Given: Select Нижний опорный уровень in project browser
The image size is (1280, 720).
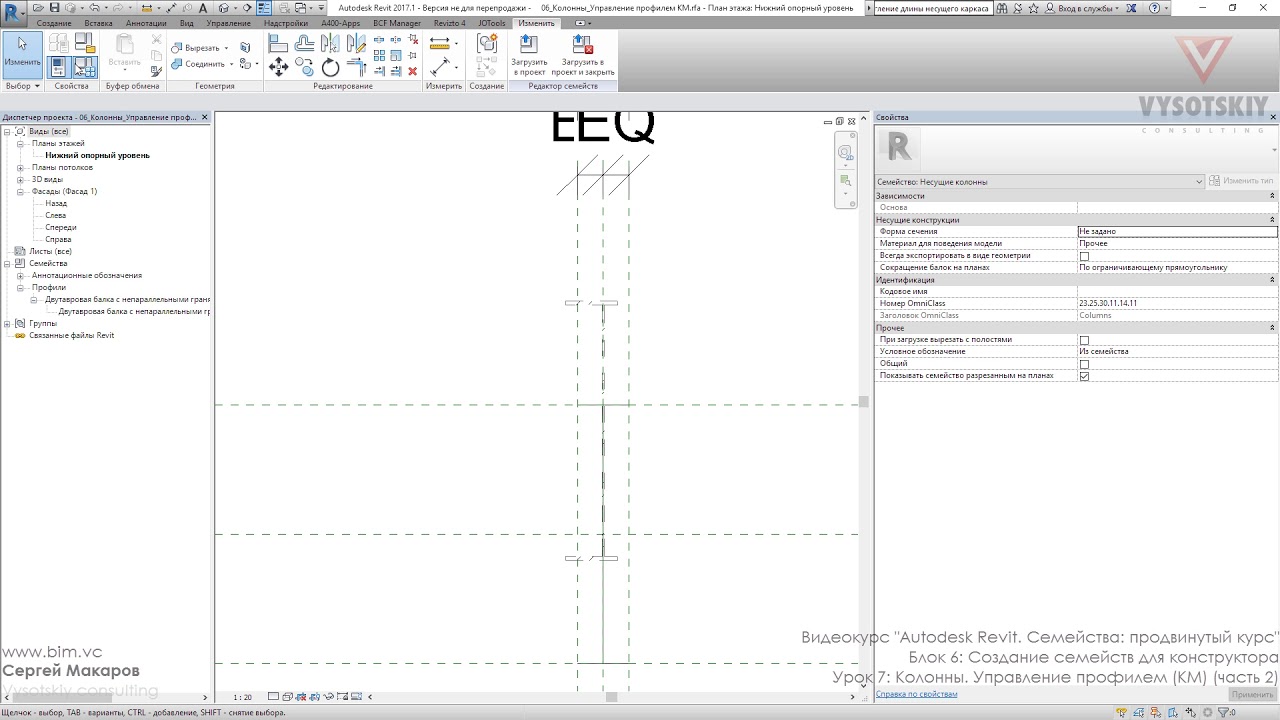Looking at the screenshot, I should click(x=97, y=156).
